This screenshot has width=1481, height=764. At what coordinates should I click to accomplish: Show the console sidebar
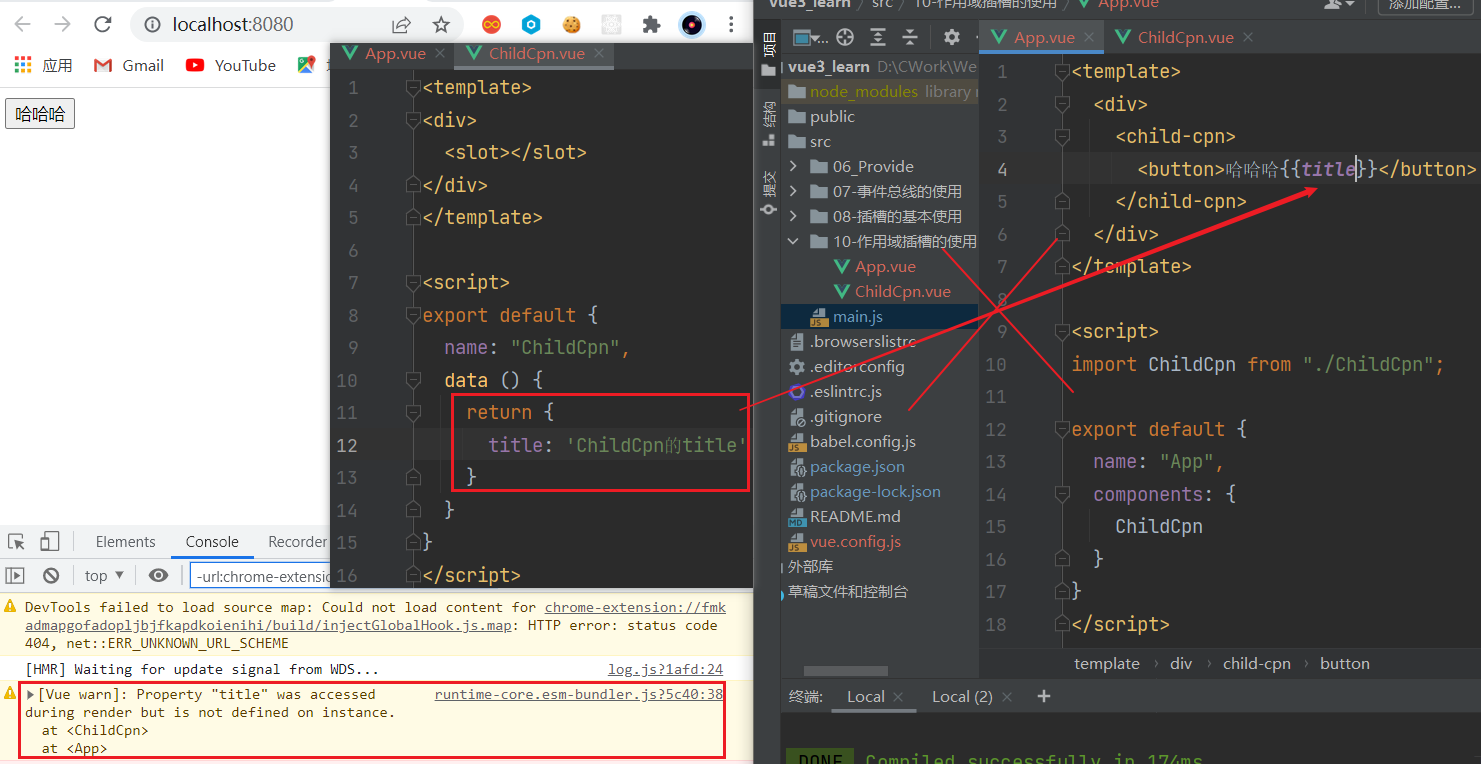(15, 575)
